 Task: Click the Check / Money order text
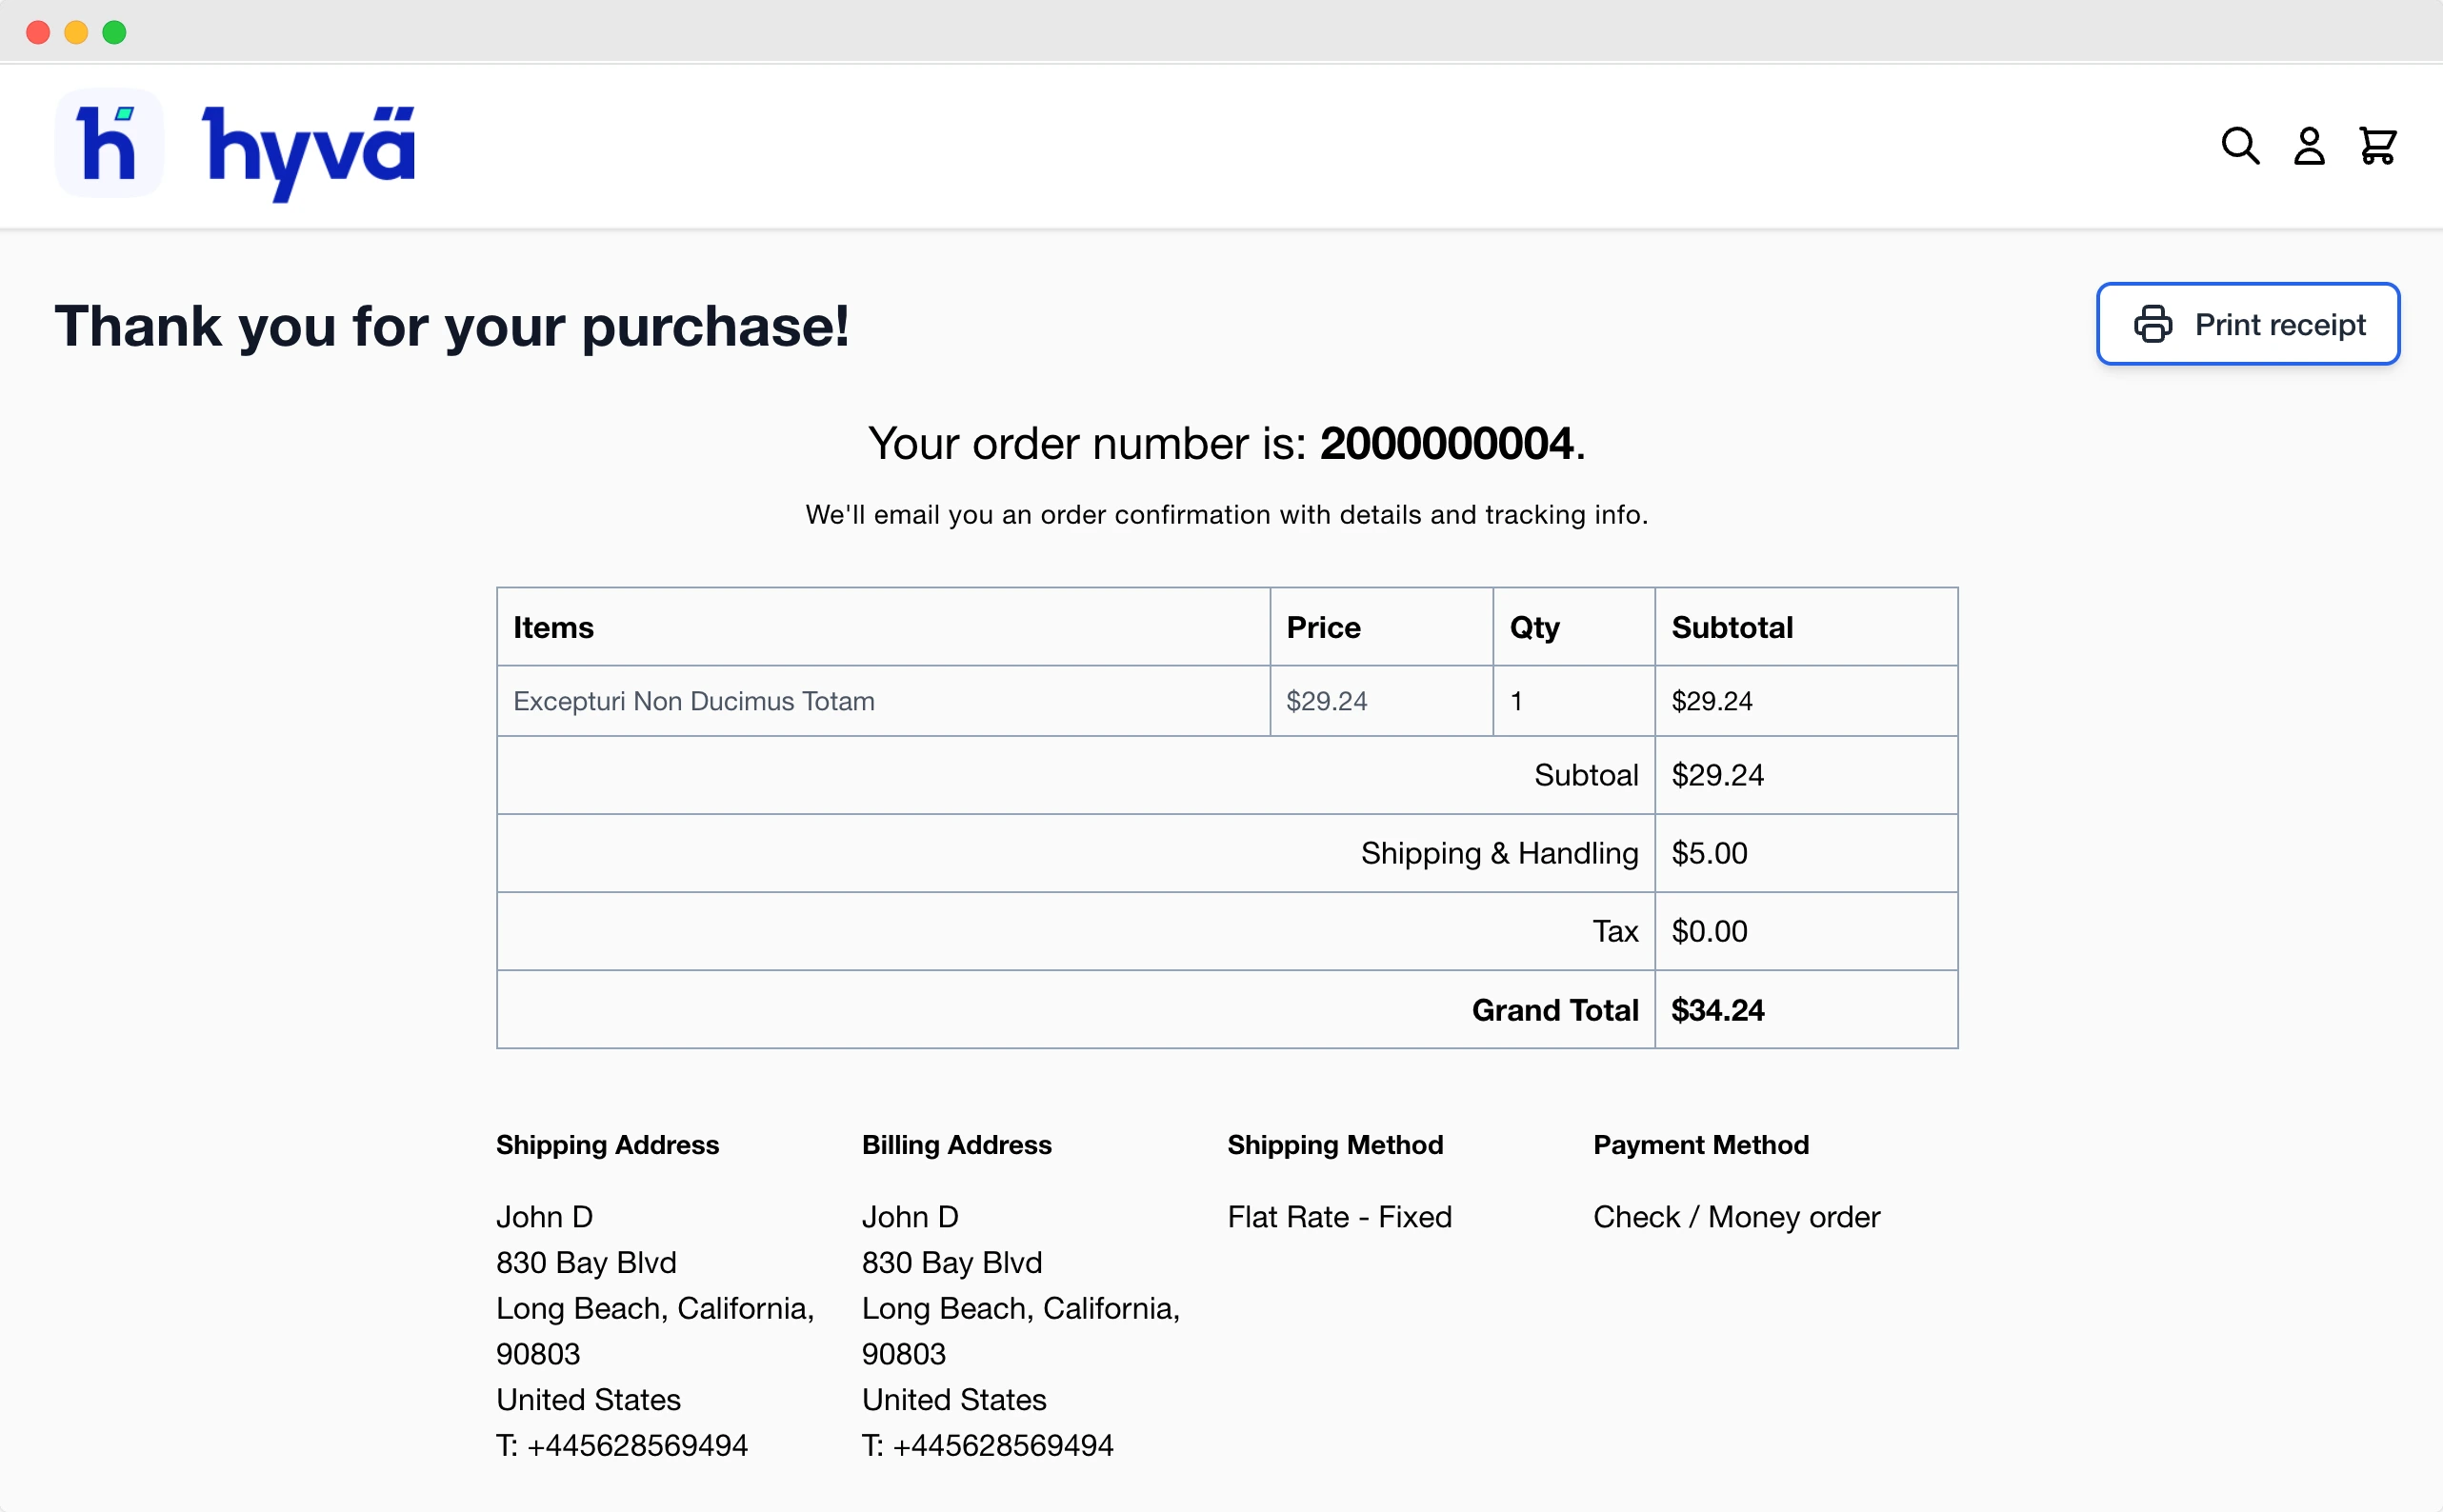(x=1736, y=1217)
